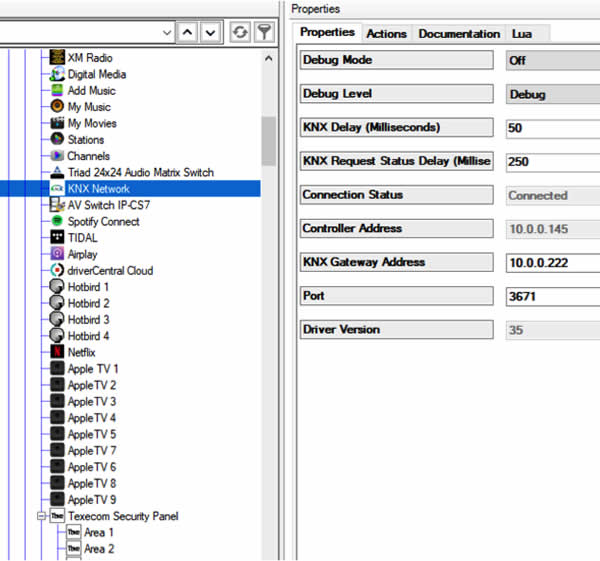The image size is (600, 561).
Task: Click the Debug Mode property label
Action: pos(396,60)
